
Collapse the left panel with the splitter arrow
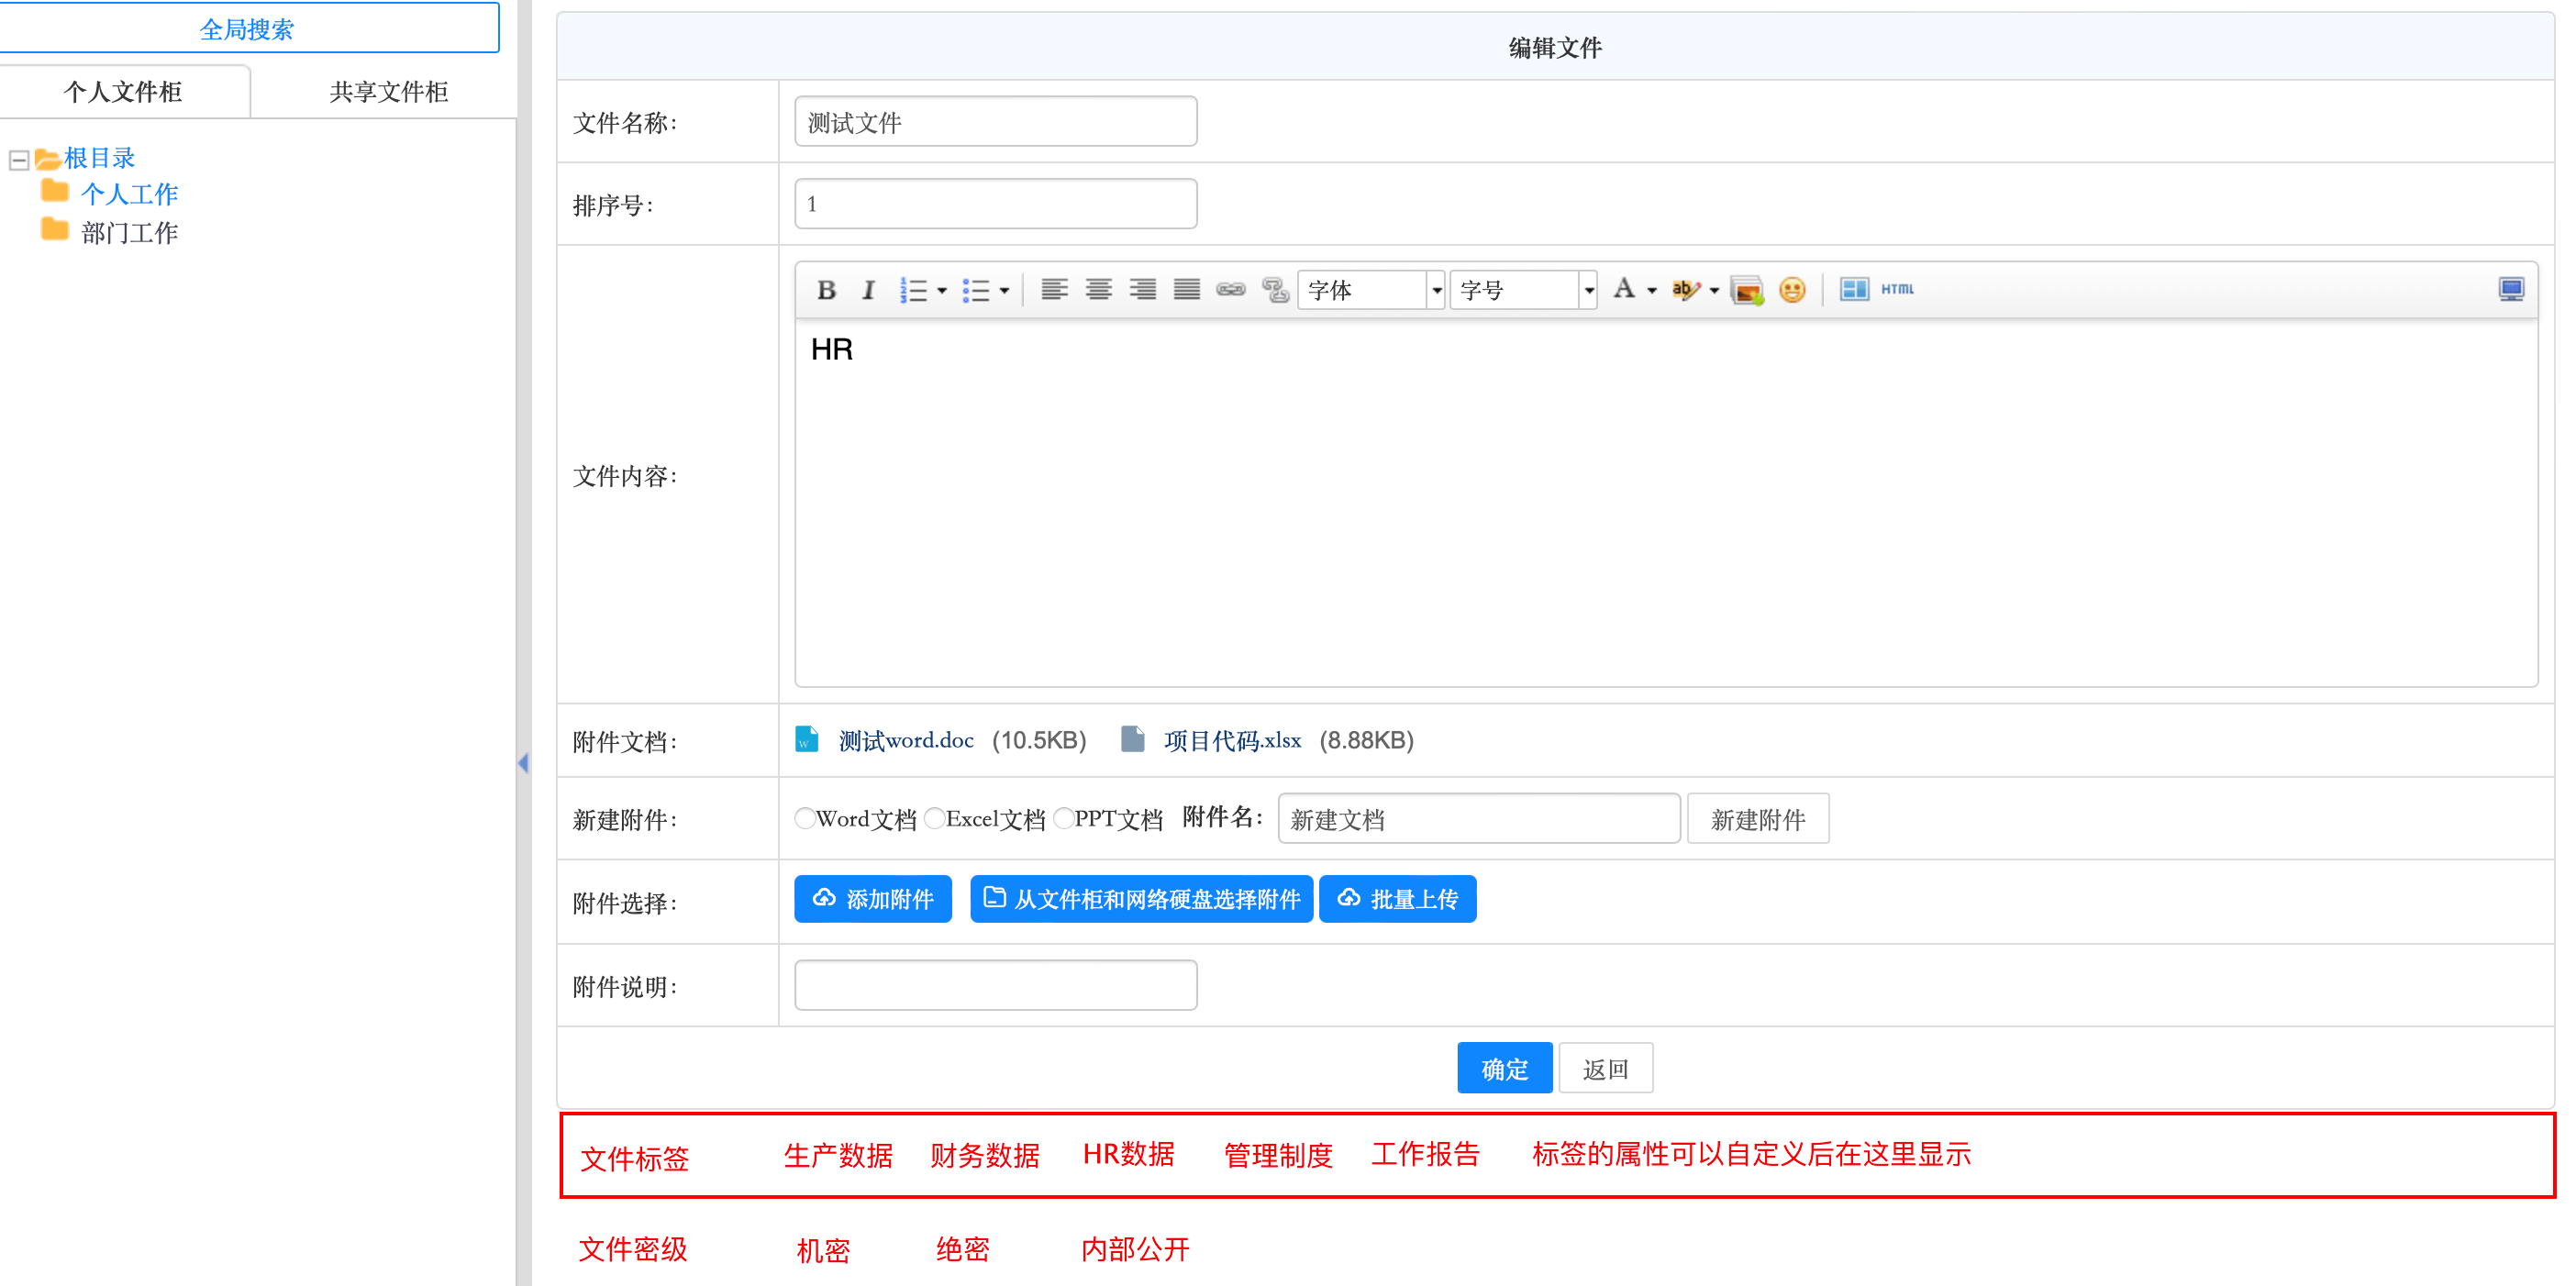(x=523, y=763)
